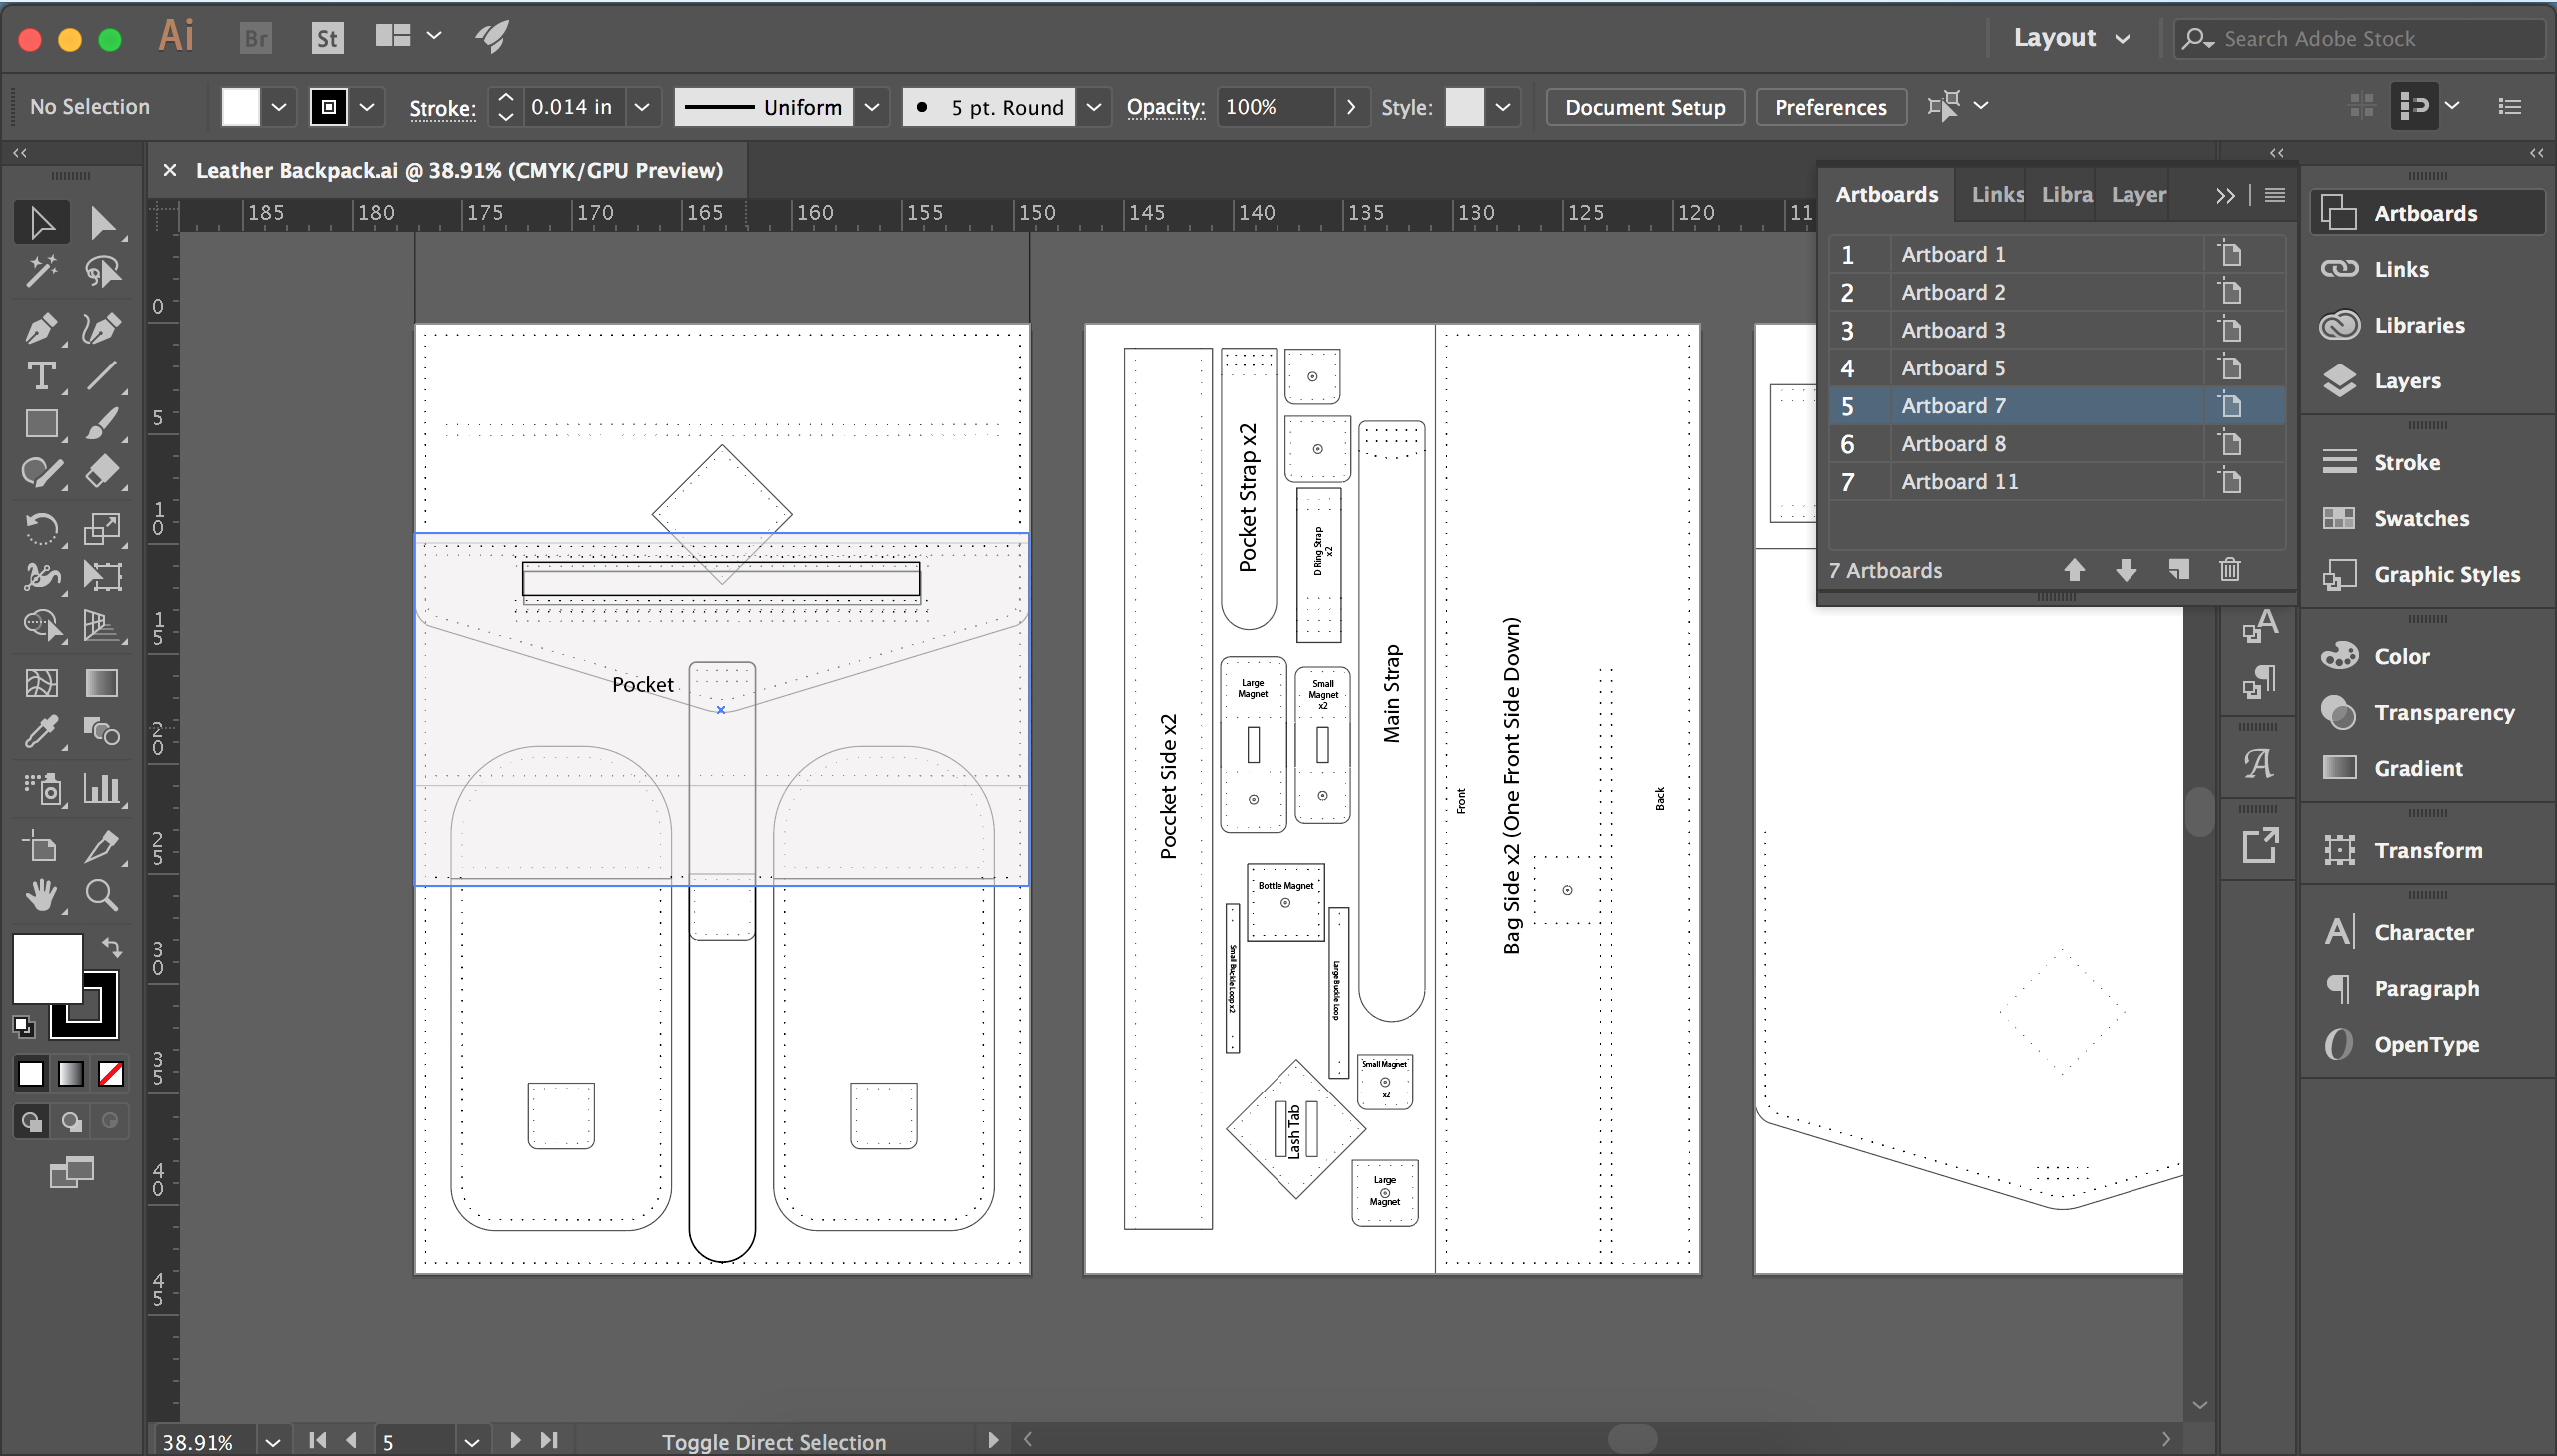Image resolution: width=2557 pixels, height=1456 pixels.
Task: Select the Pen tool
Action: tap(41, 328)
